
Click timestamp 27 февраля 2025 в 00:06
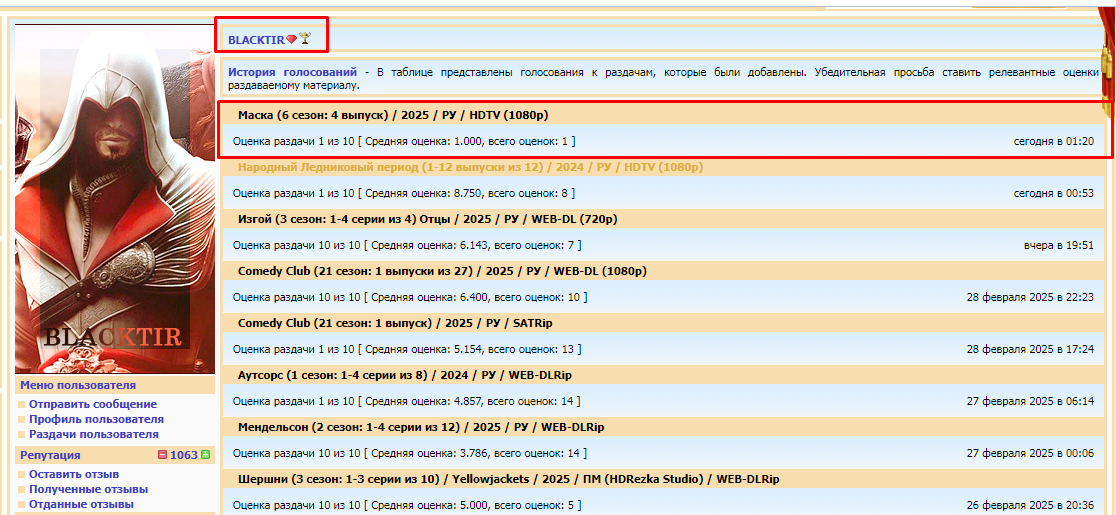tap(1030, 453)
